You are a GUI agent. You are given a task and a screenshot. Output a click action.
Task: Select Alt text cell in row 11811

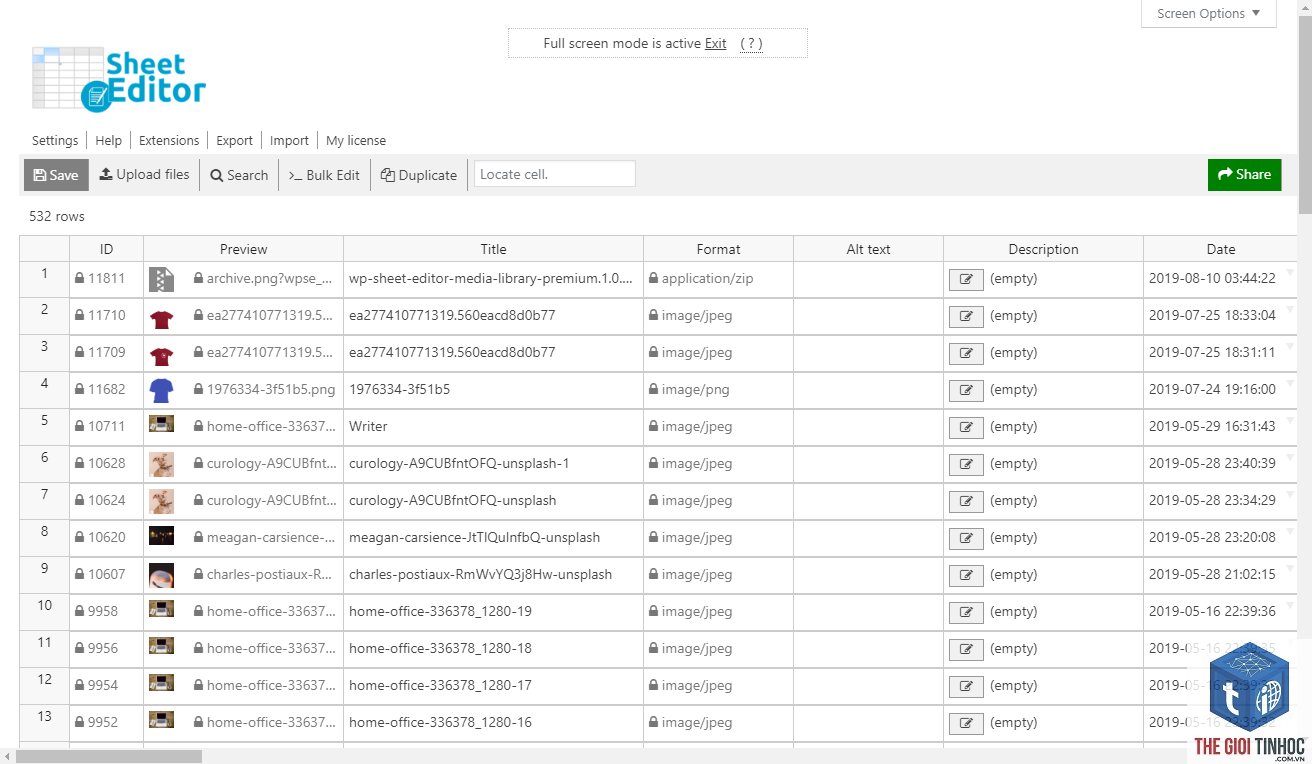pyautogui.click(x=868, y=280)
